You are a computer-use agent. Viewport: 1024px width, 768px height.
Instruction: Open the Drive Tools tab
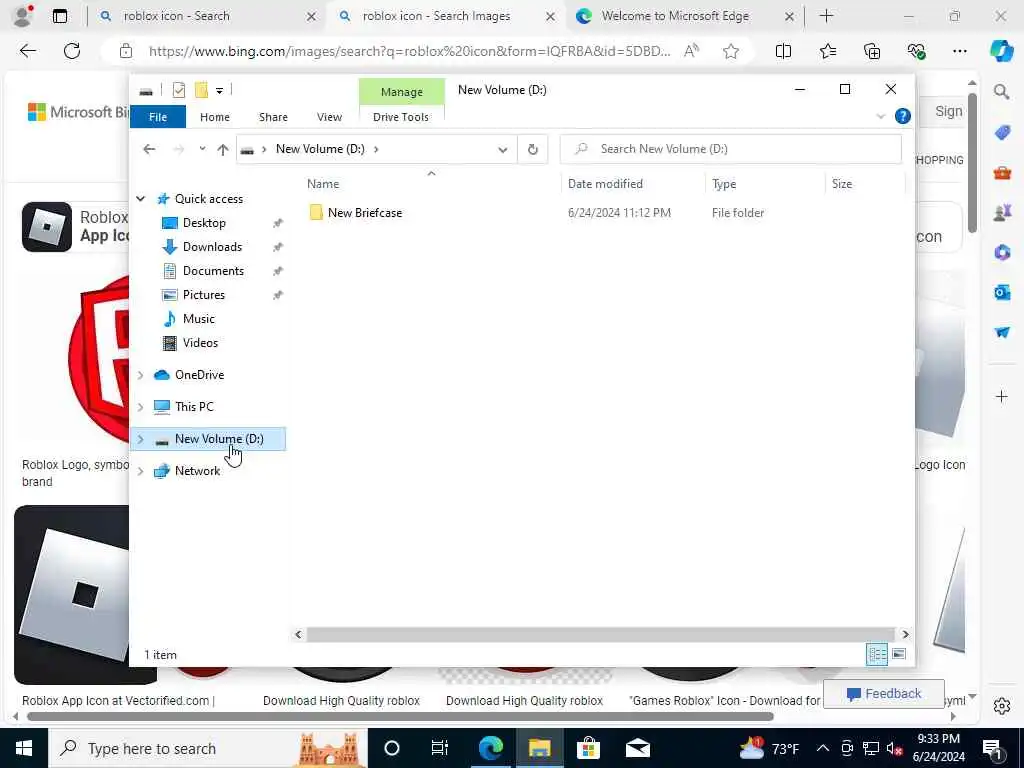tap(401, 117)
